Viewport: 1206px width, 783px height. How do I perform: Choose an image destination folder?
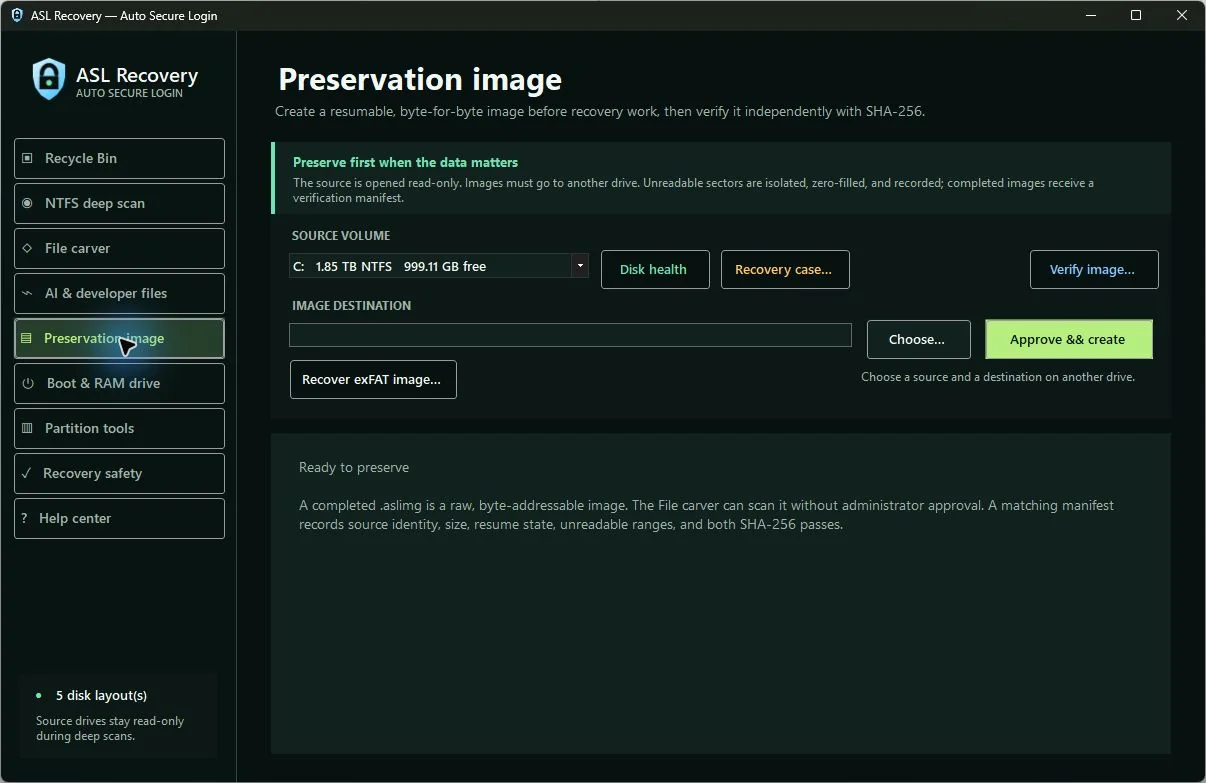click(x=918, y=339)
